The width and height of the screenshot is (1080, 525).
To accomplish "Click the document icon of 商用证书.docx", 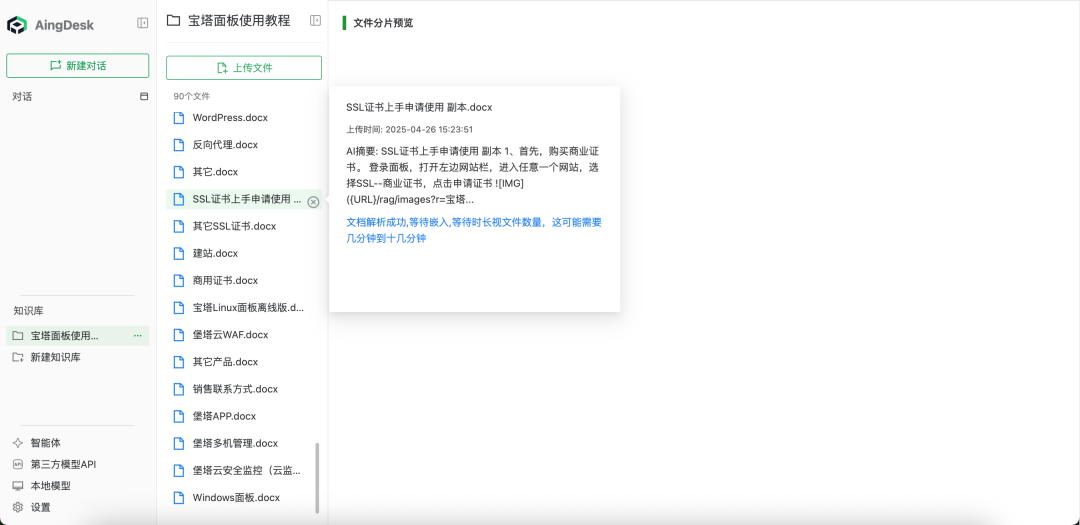I will point(179,280).
